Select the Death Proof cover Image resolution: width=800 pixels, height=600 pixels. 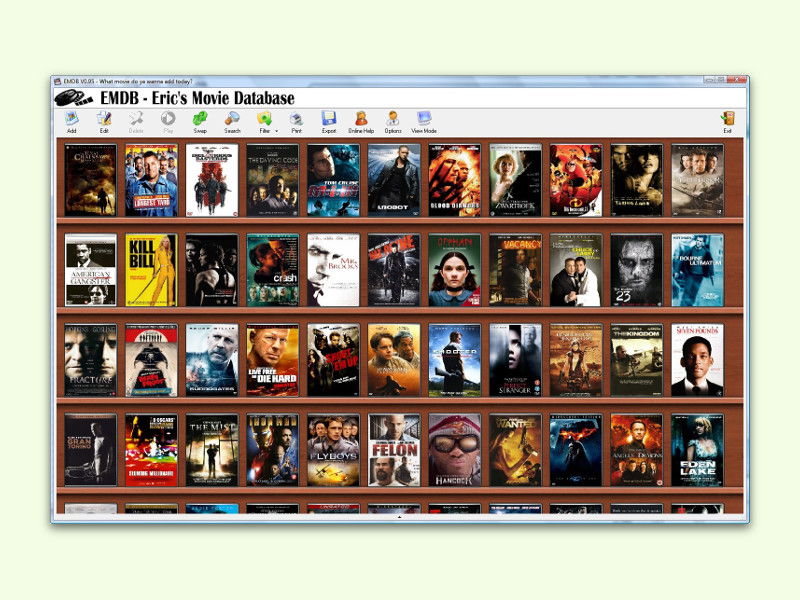152,360
